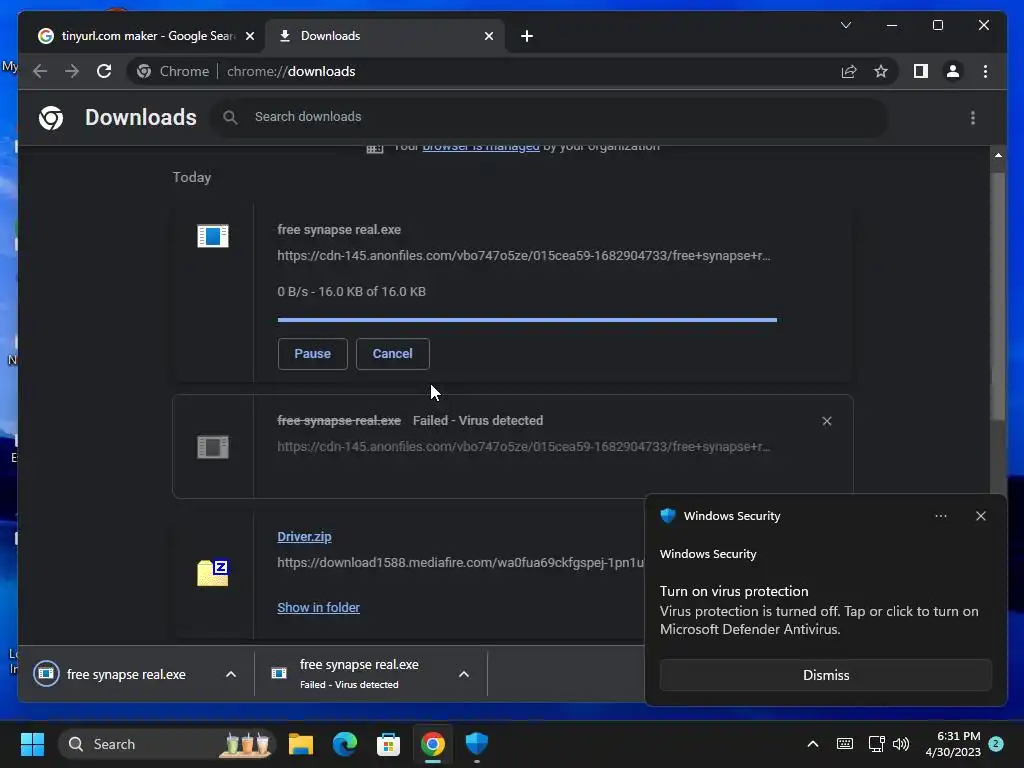Click the touch keyboard tray icon
Screen dimensions: 1024x768
point(844,744)
